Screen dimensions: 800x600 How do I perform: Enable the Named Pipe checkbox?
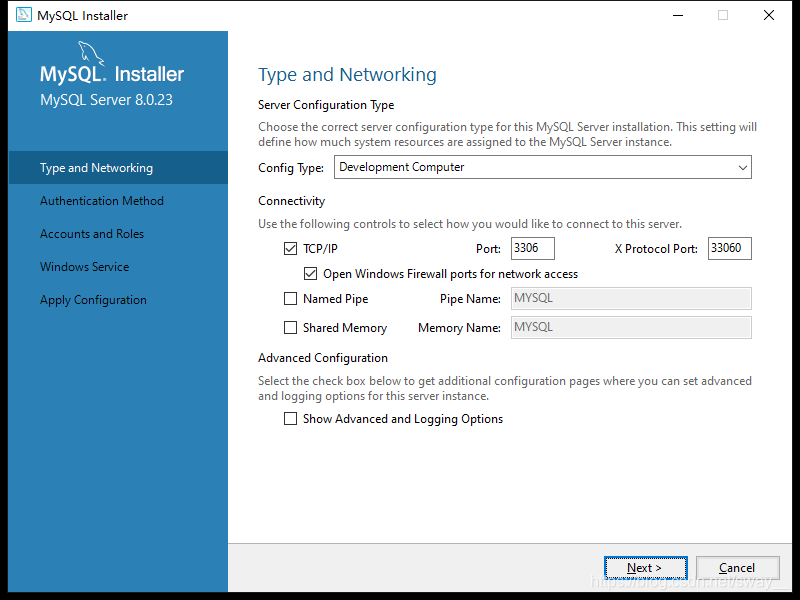[x=290, y=298]
